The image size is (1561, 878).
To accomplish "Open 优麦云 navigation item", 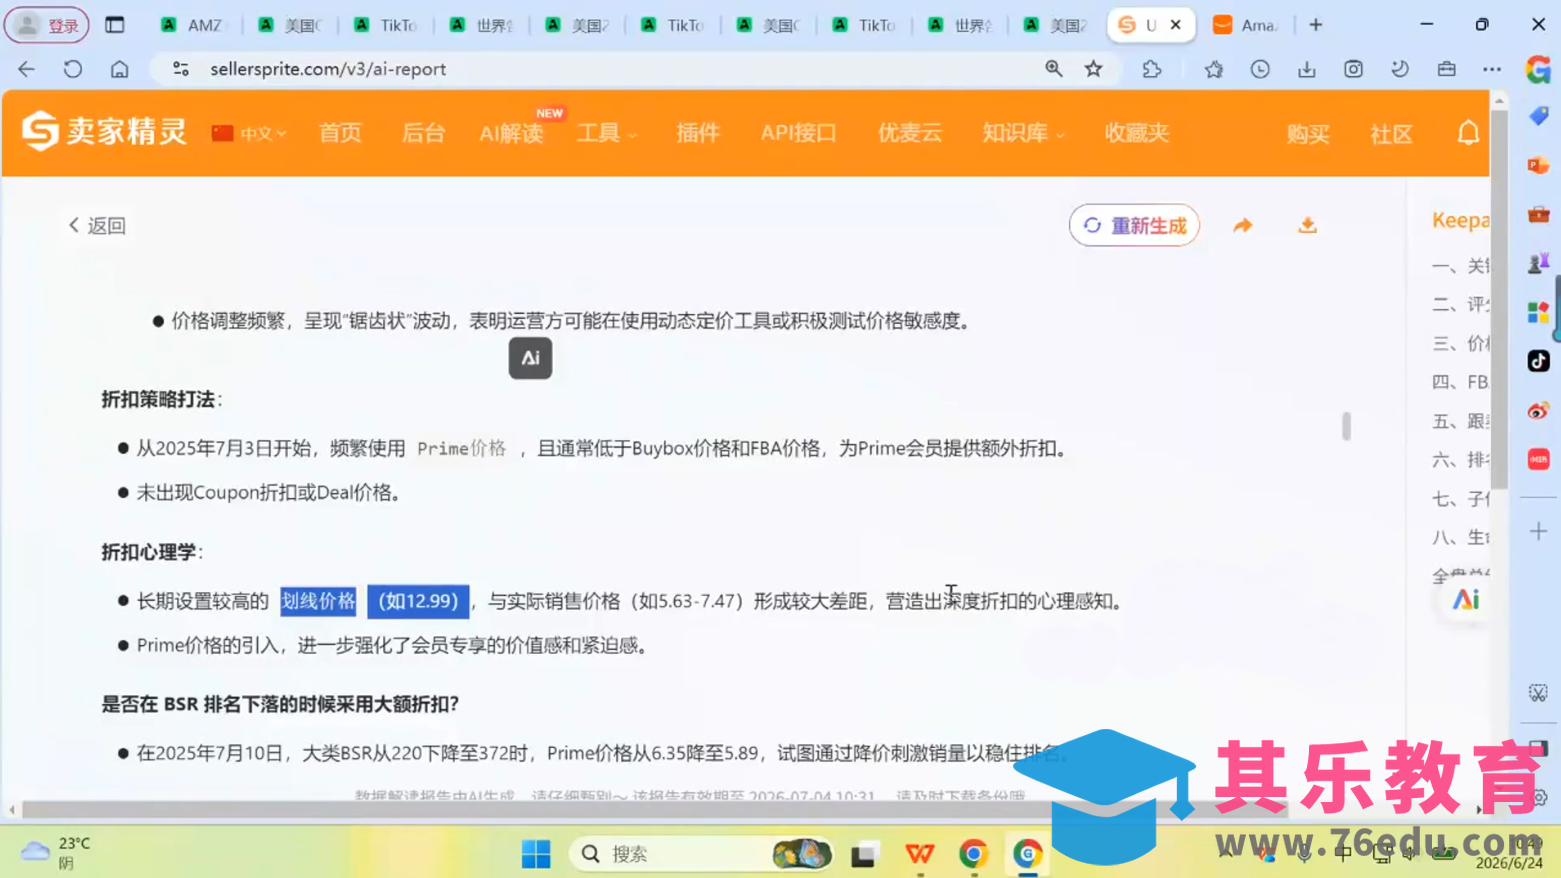I will tap(910, 133).
